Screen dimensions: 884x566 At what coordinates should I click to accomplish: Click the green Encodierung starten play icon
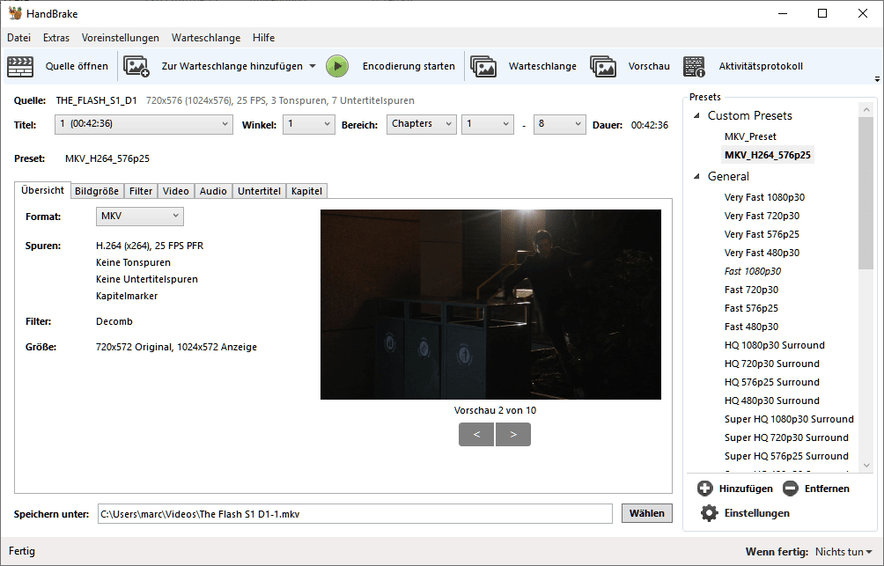click(x=337, y=67)
